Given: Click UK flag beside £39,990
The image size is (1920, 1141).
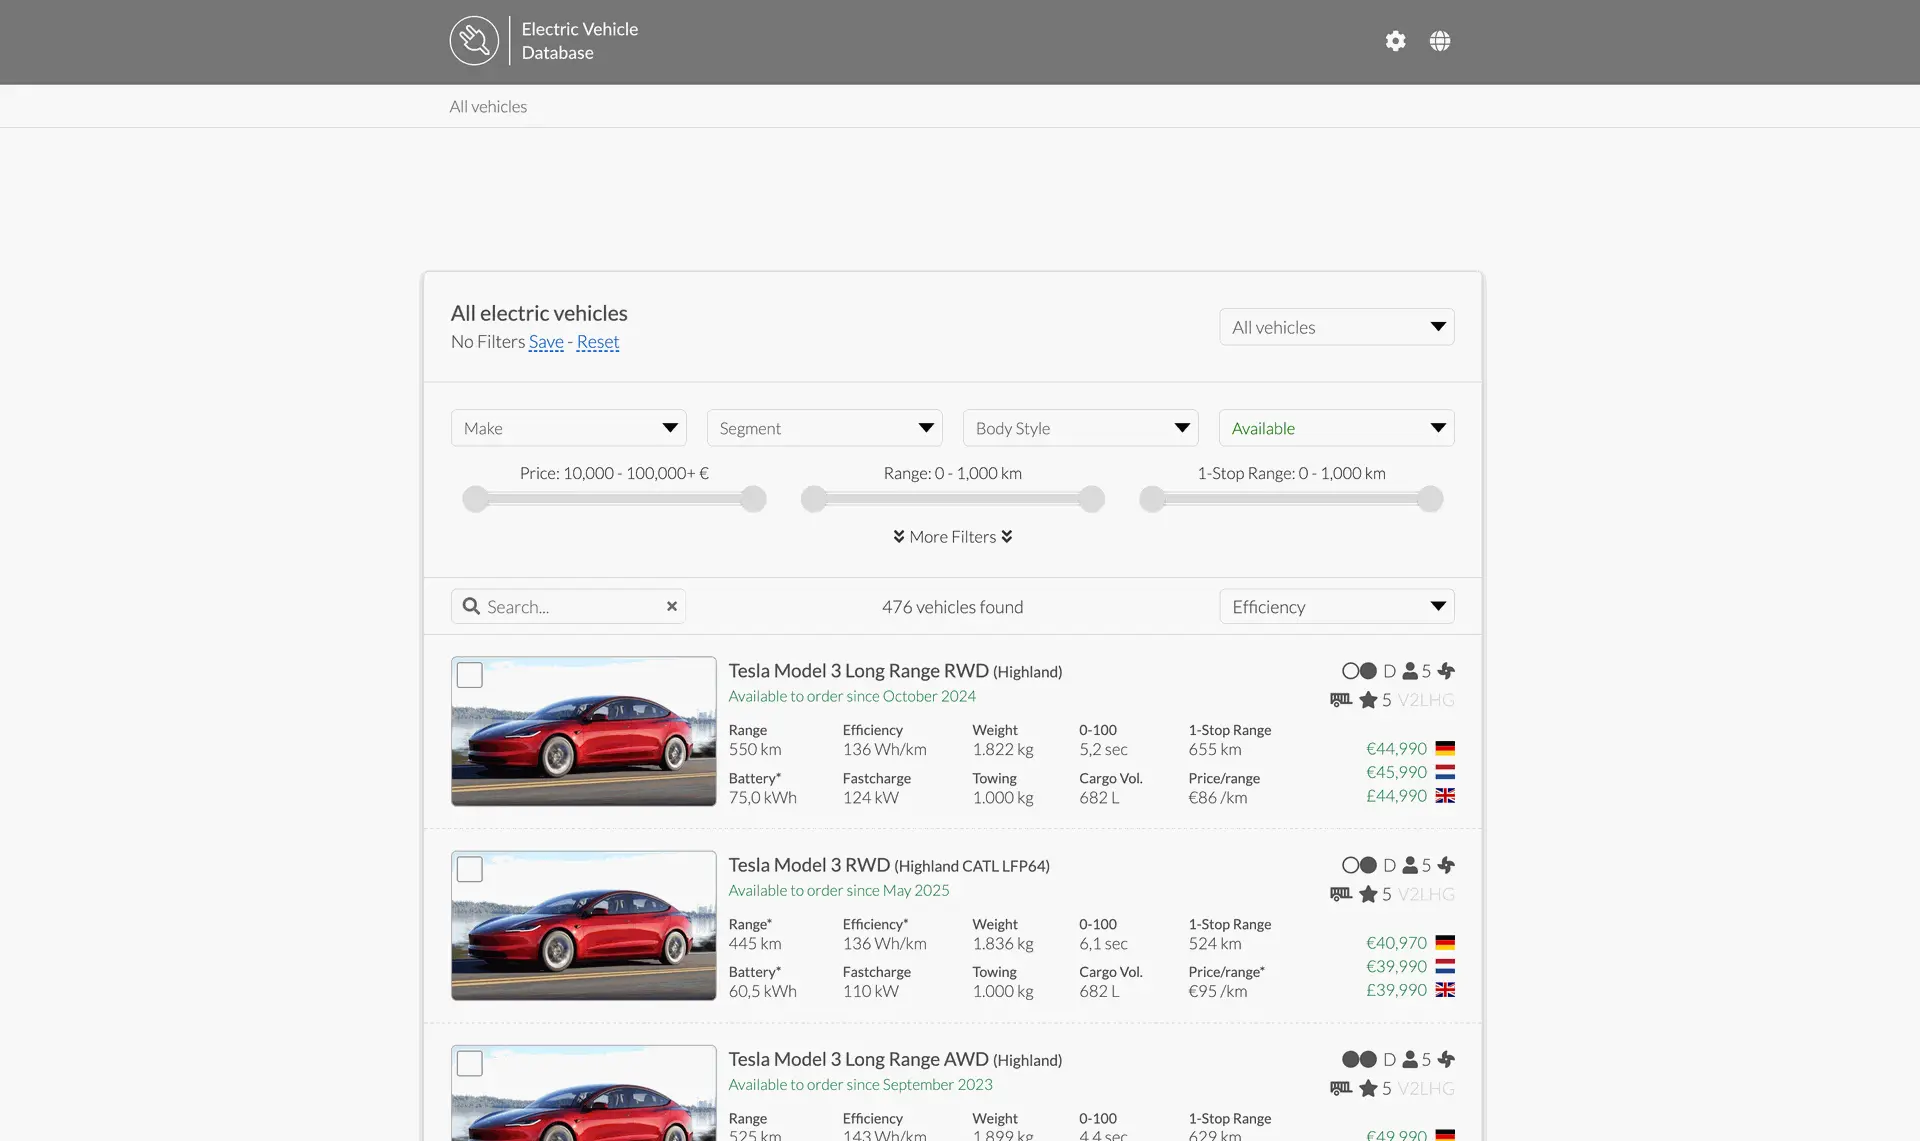Looking at the screenshot, I should 1445,990.
